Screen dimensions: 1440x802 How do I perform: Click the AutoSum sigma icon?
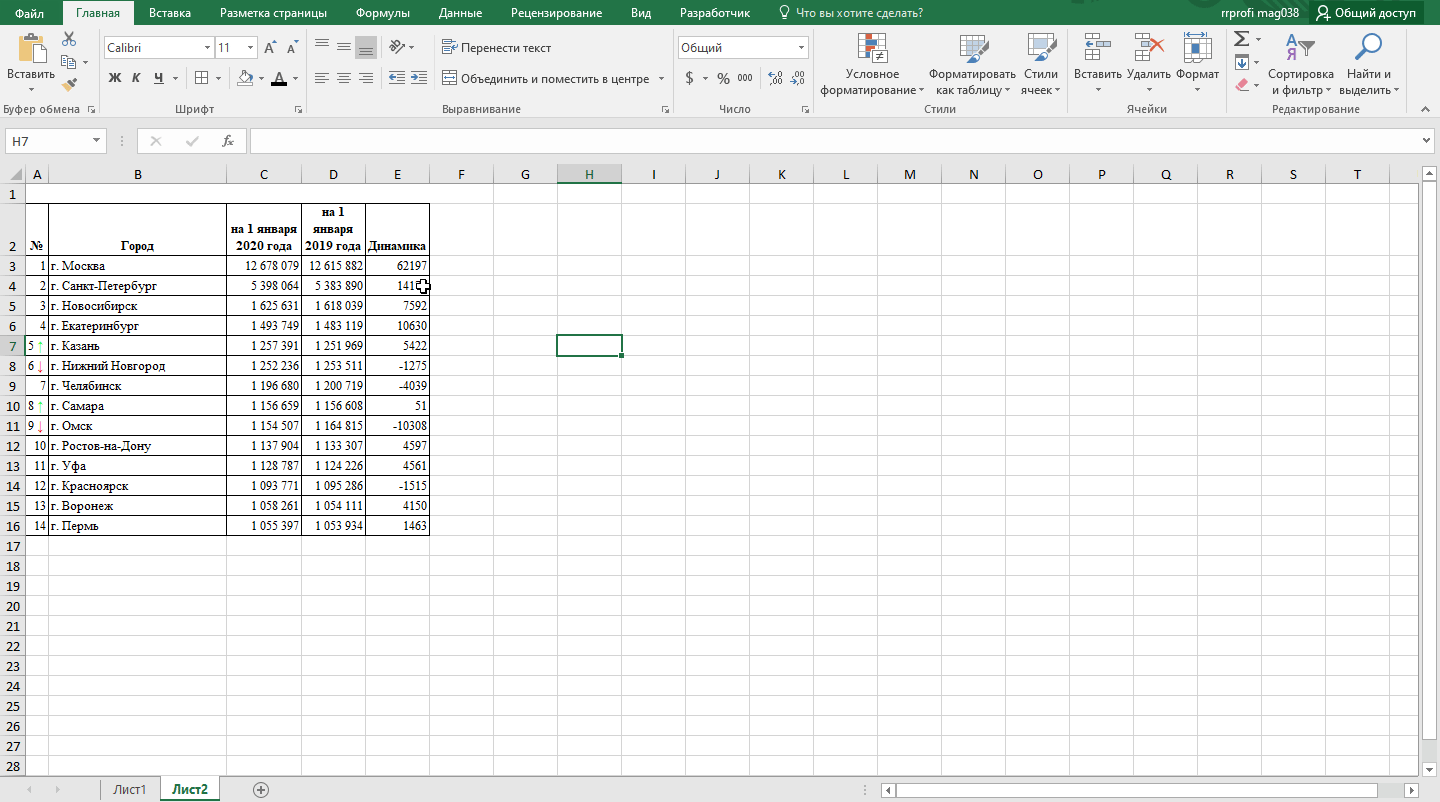click(1242, 39)
